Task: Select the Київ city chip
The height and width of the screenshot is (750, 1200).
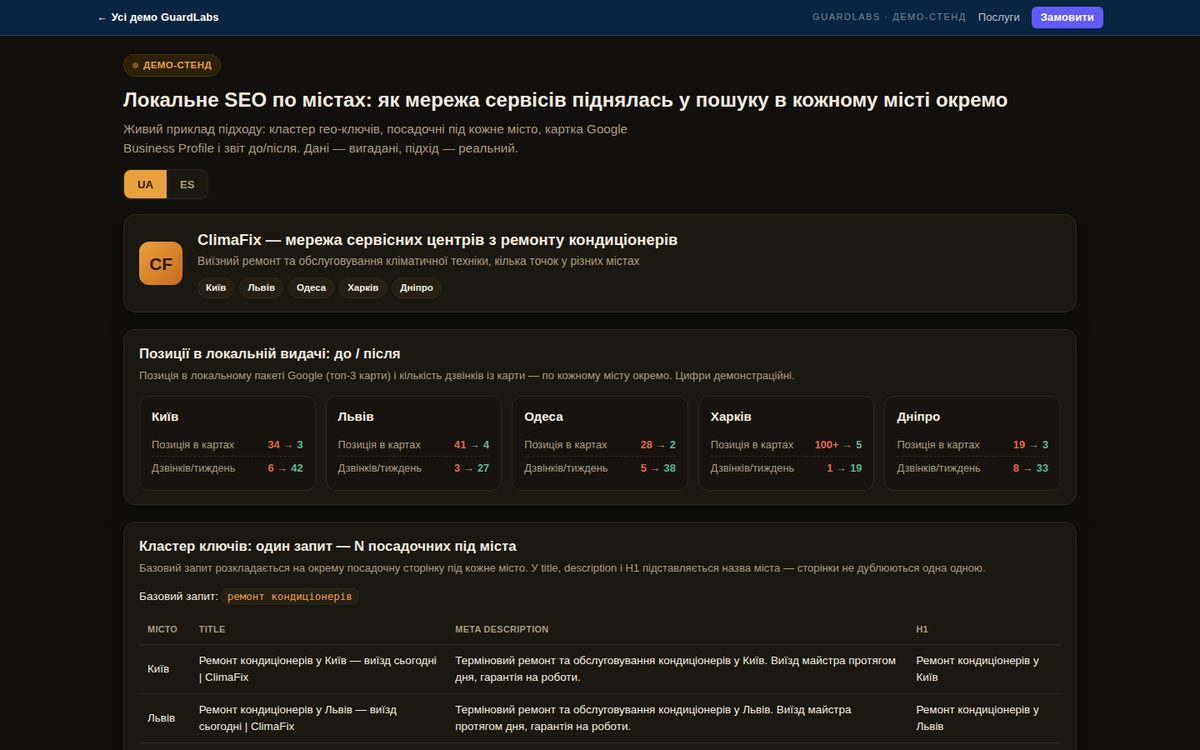Action: (x=216, y=288)
